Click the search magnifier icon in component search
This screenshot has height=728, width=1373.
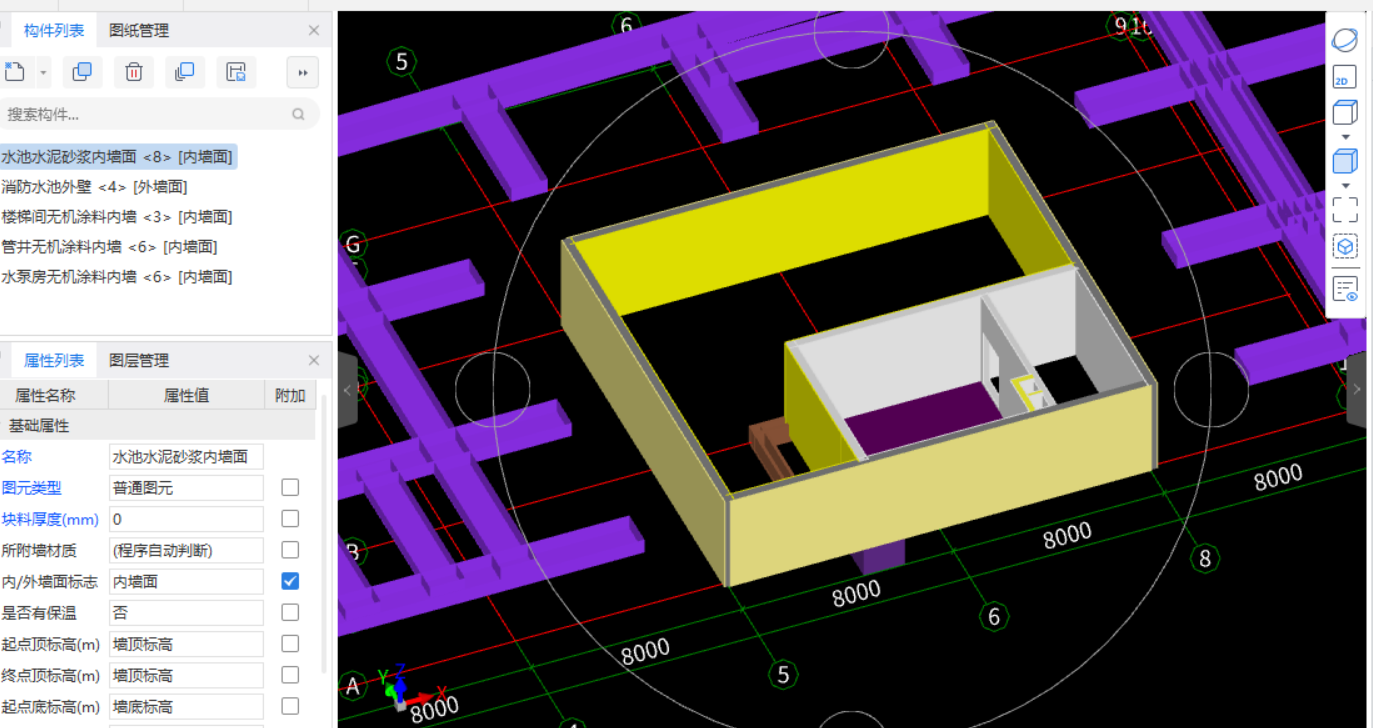[x=298, y=114]
